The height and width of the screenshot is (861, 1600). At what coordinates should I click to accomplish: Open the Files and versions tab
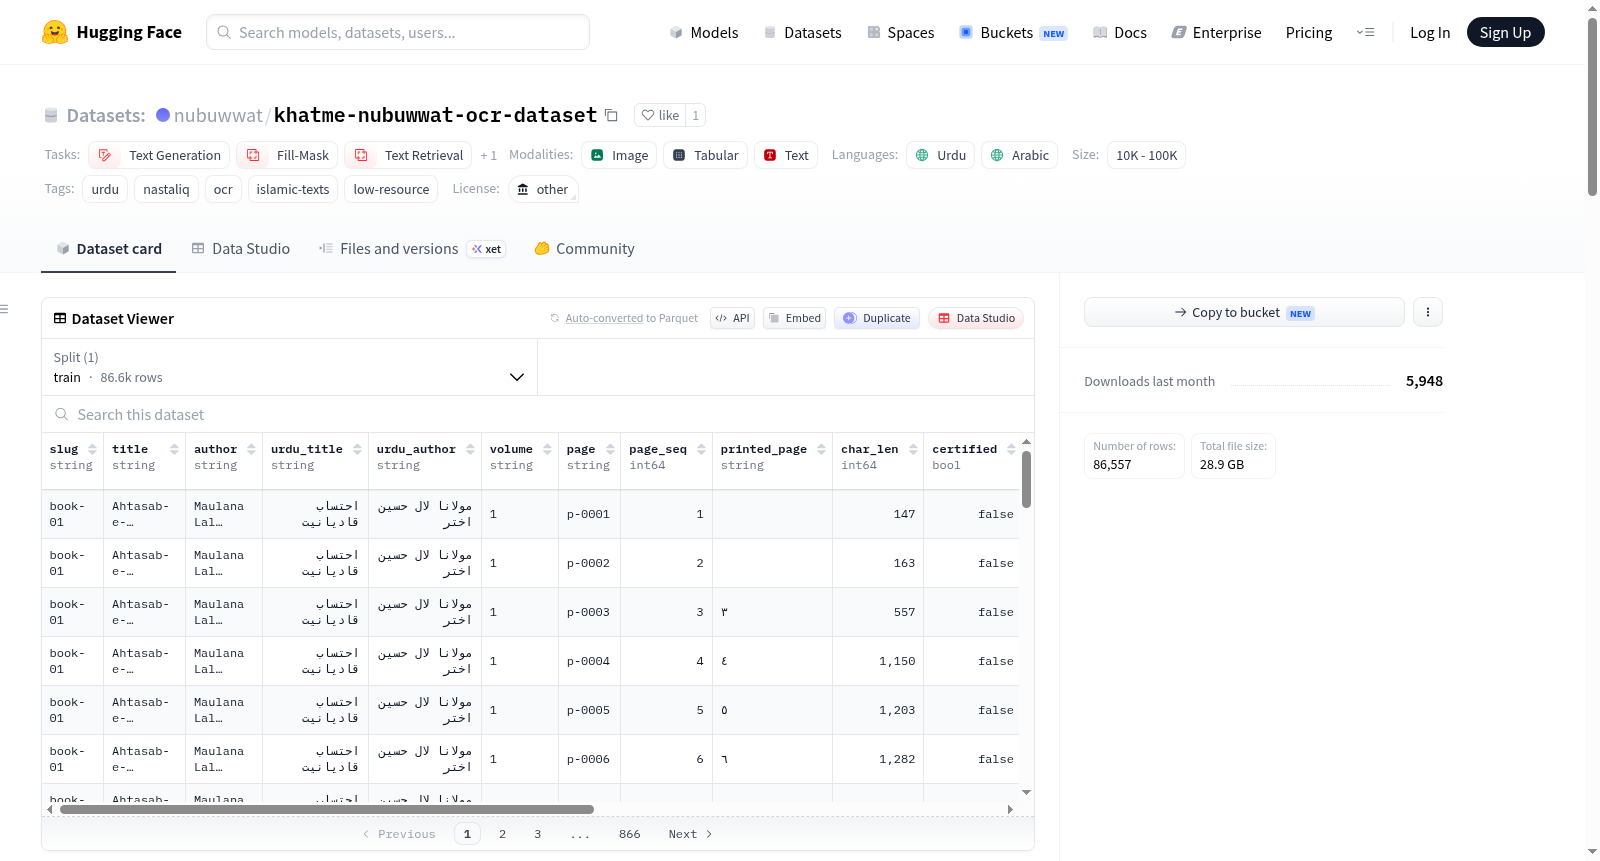click(x=411, y=249)
